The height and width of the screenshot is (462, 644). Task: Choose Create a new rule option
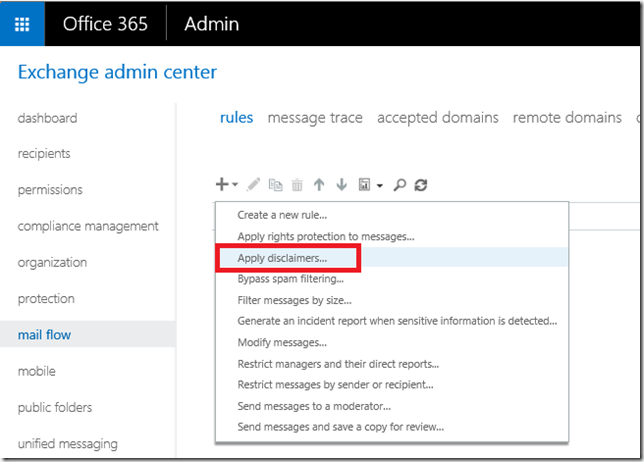282,215
